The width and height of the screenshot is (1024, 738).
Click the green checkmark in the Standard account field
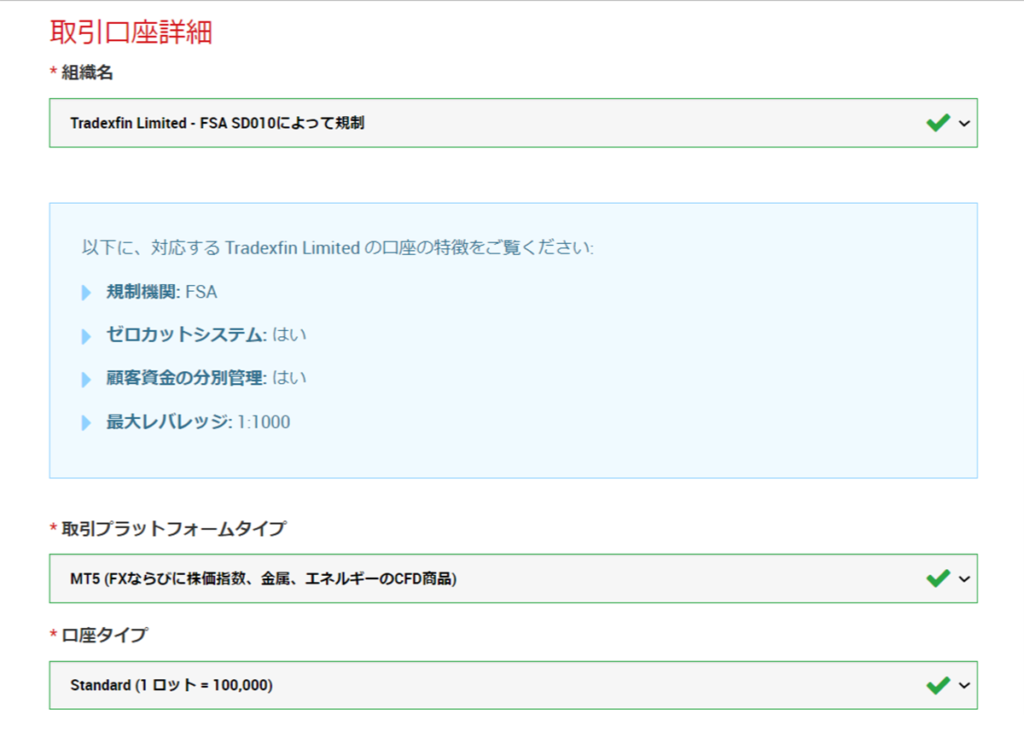tap(938, 684)
